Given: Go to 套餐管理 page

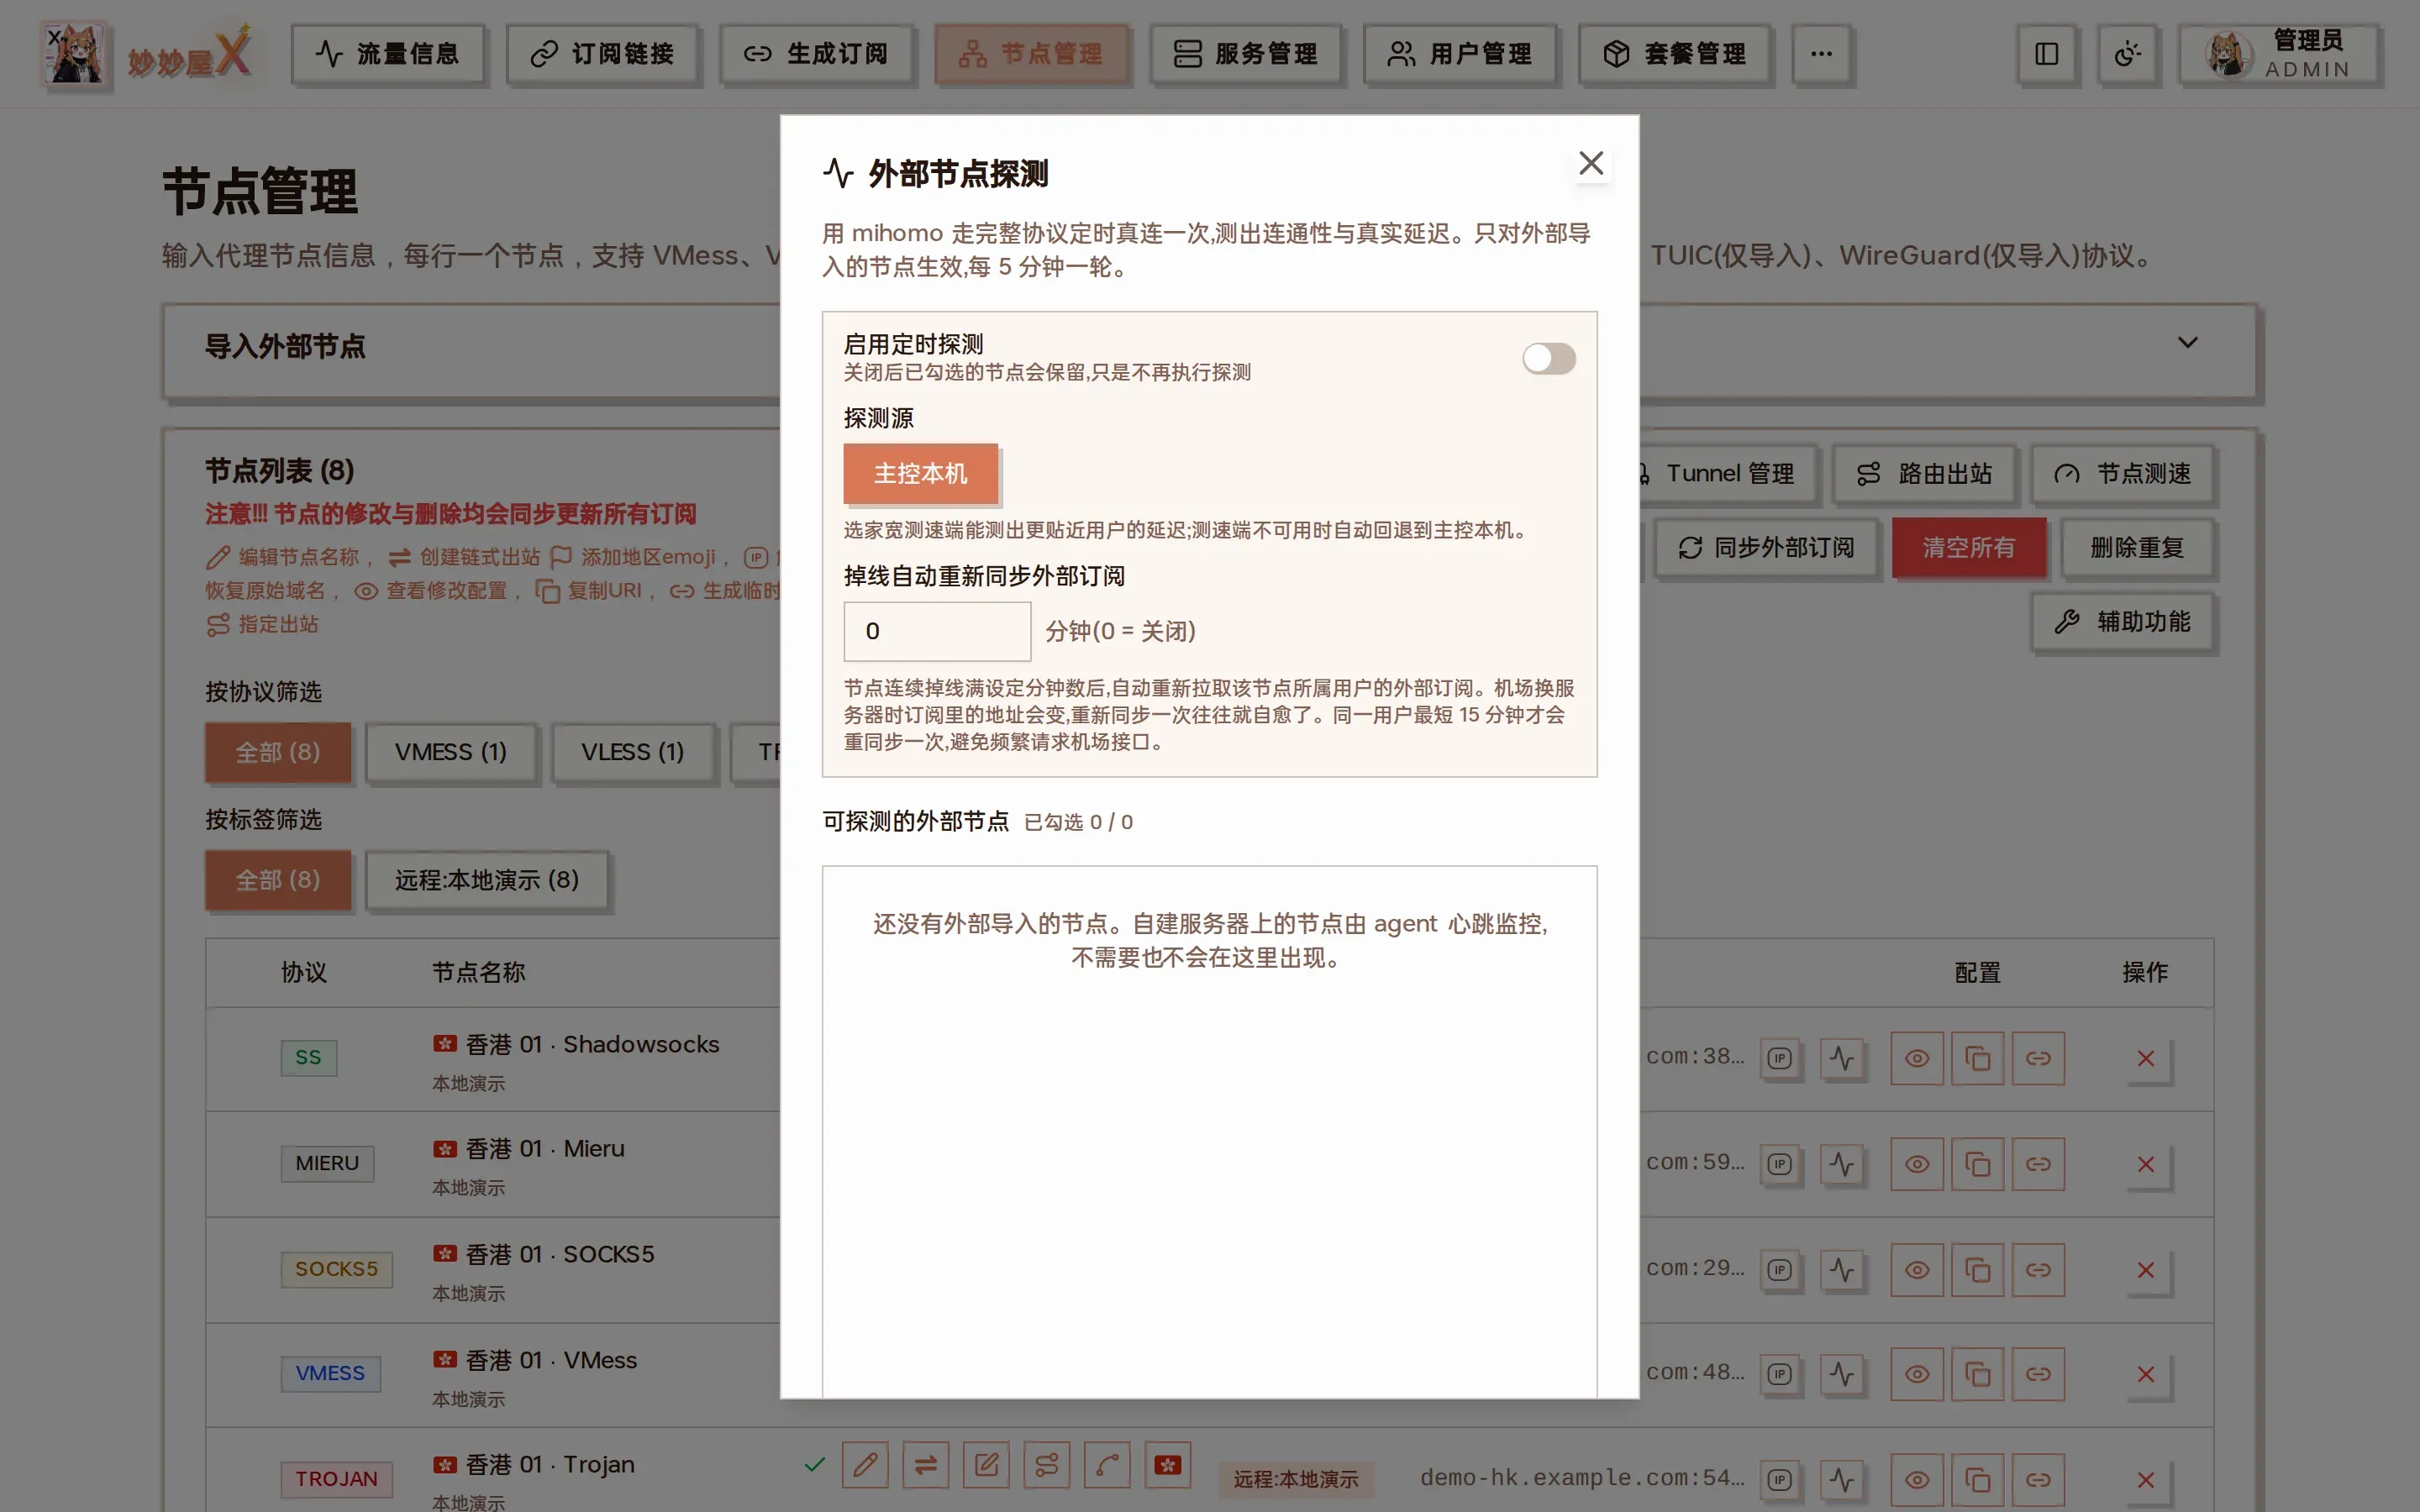Looking at the screenshot, I should point(1674,54).
